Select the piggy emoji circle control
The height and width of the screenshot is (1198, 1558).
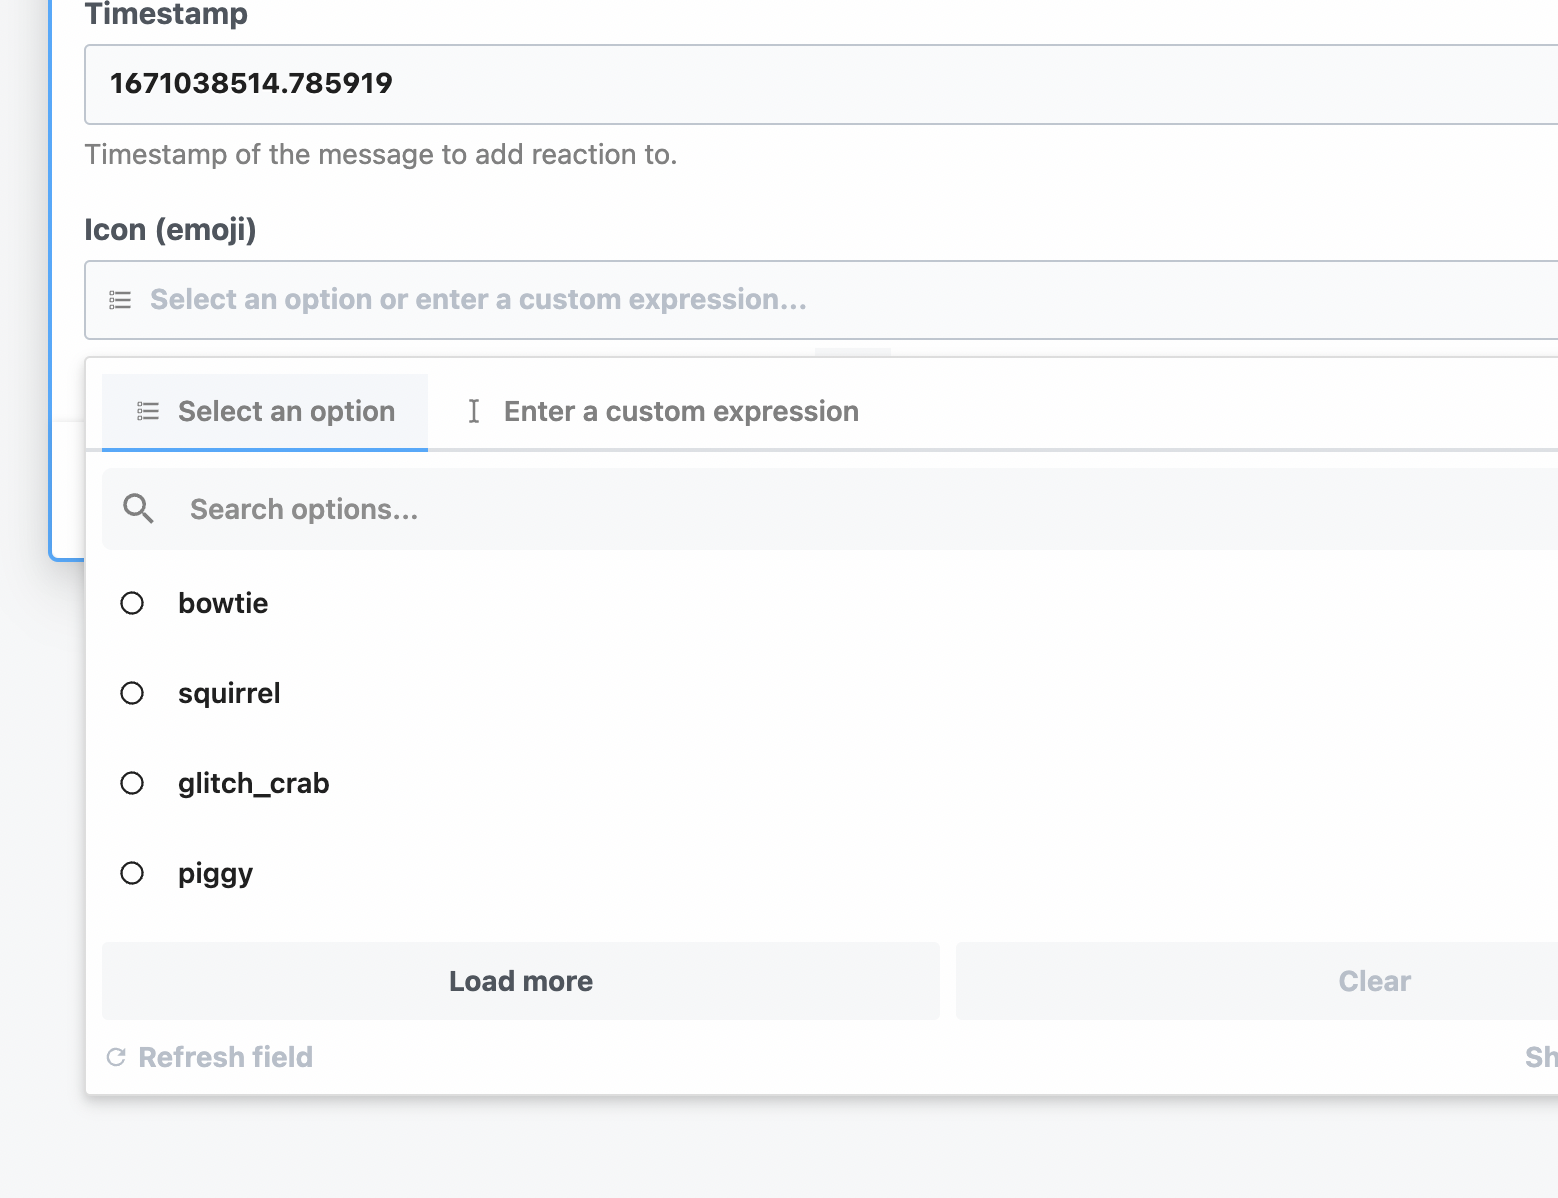point(132,873)
